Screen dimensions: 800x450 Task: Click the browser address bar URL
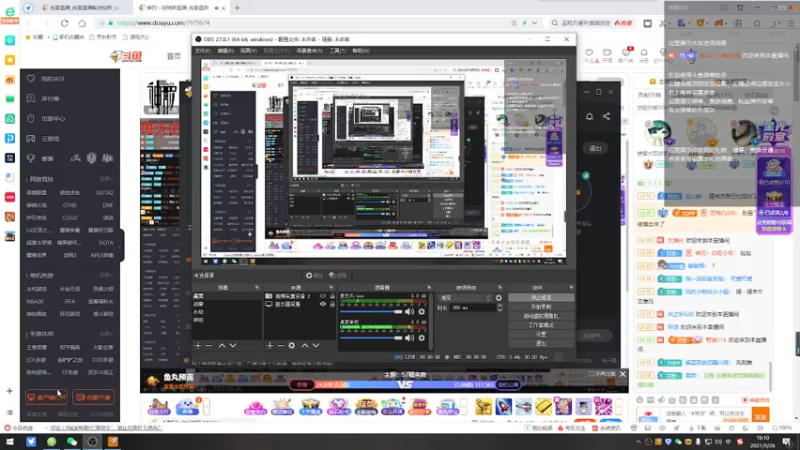(163, 23)
